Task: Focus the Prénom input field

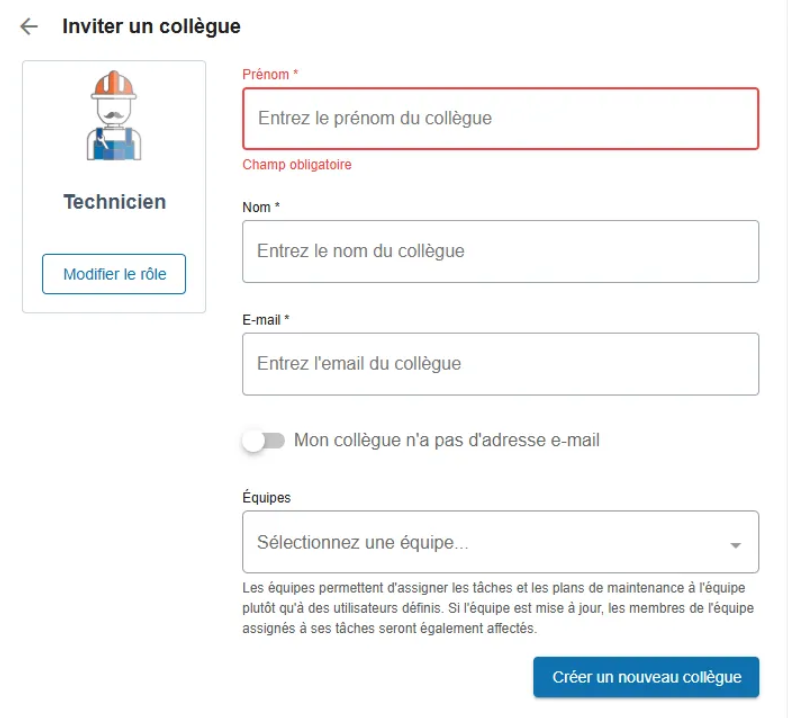Action: click(501, 119)
